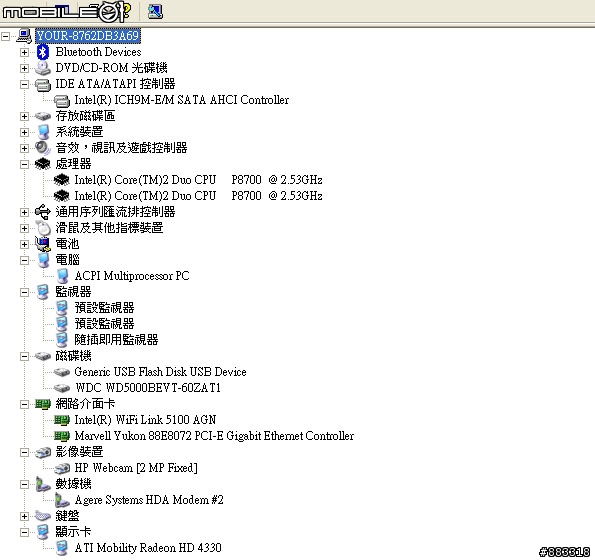
Task: Click the 鍵盤 keyboard category icon
Action: tap(43, 516)
